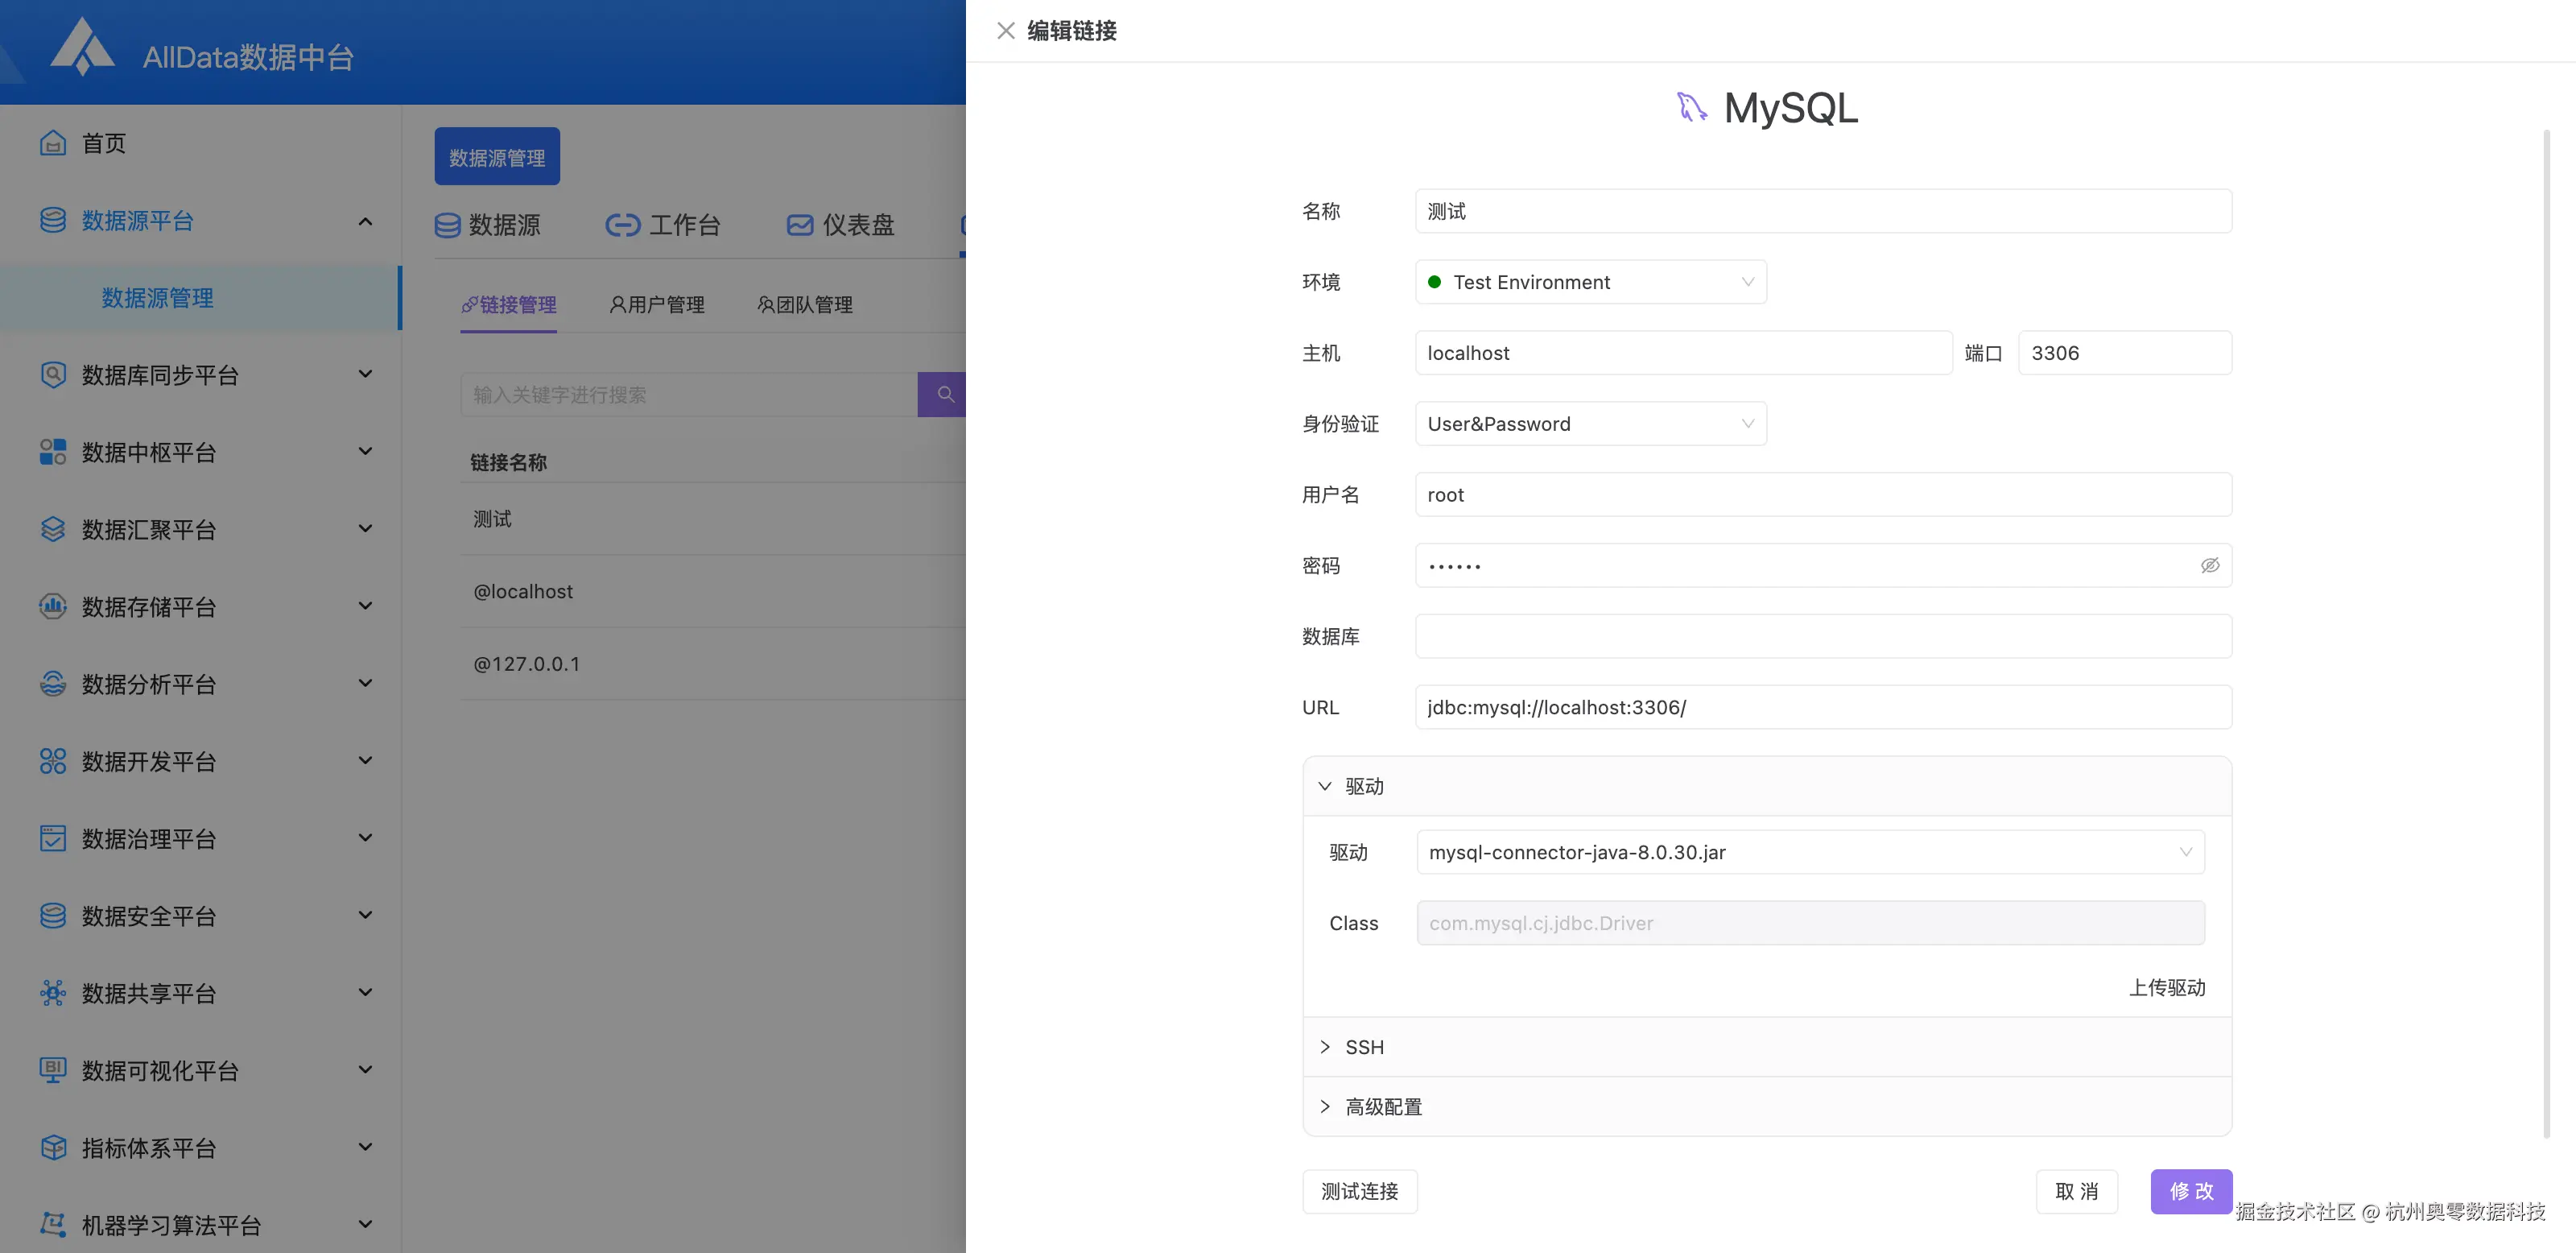The height and width of the screenshot is (1253, 2576).
Task: Open the mysql-connector-java-8.0.30.jar driver dropdown
Action: pos(1810,852)
